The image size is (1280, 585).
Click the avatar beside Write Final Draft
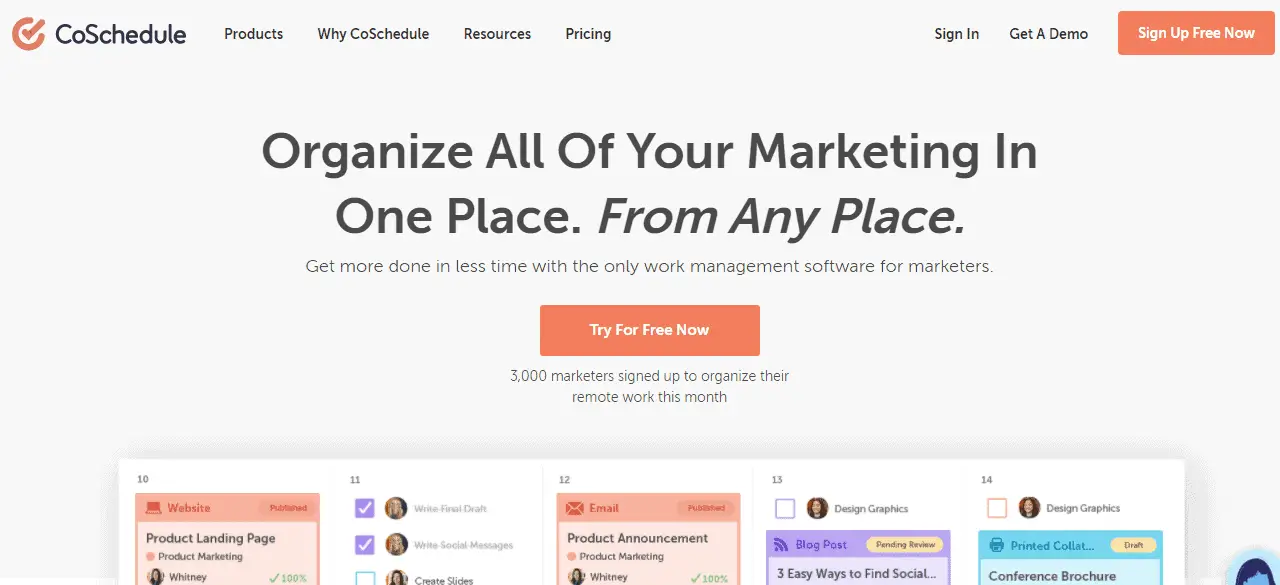[396, 508]
